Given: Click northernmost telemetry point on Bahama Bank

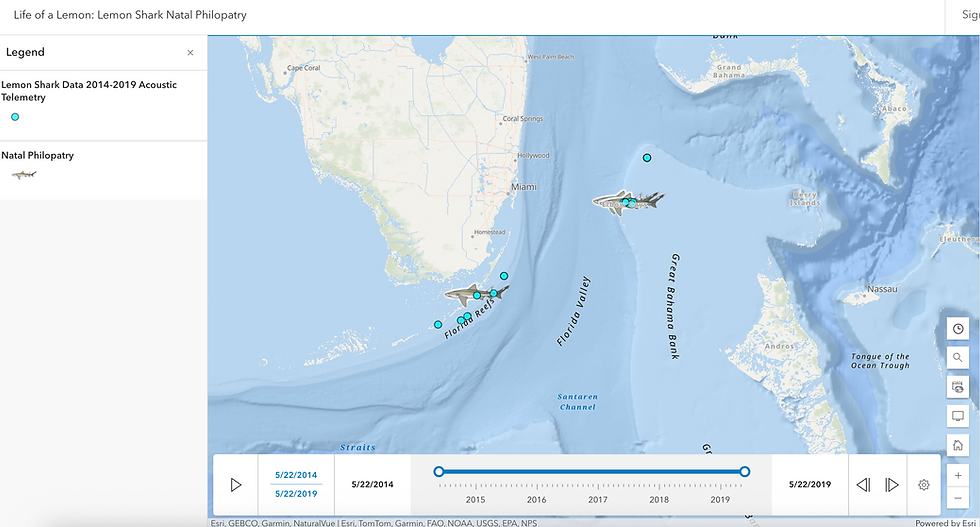Looking at the screenshot, I should [647, 158].
